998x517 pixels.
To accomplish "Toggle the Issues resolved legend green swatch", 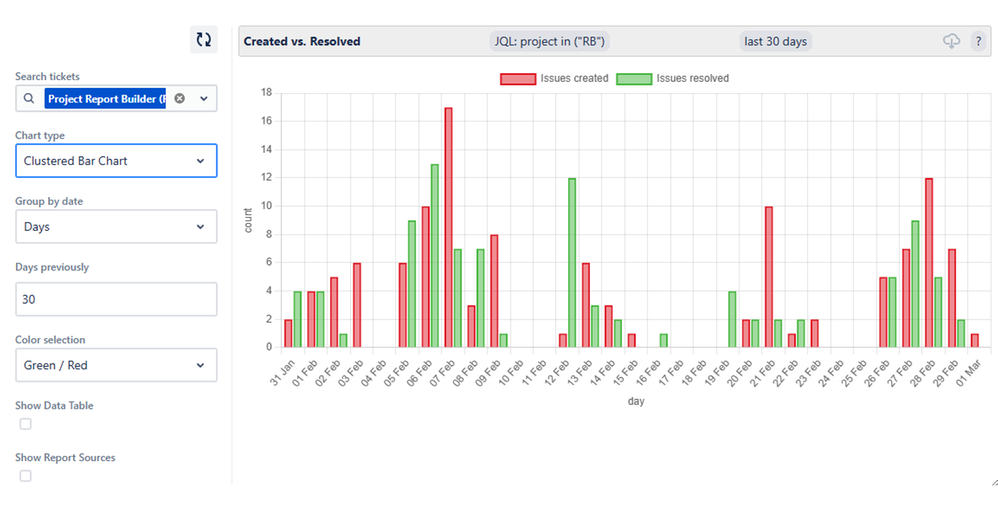I will pyautogui.click(x=634, y=79).
